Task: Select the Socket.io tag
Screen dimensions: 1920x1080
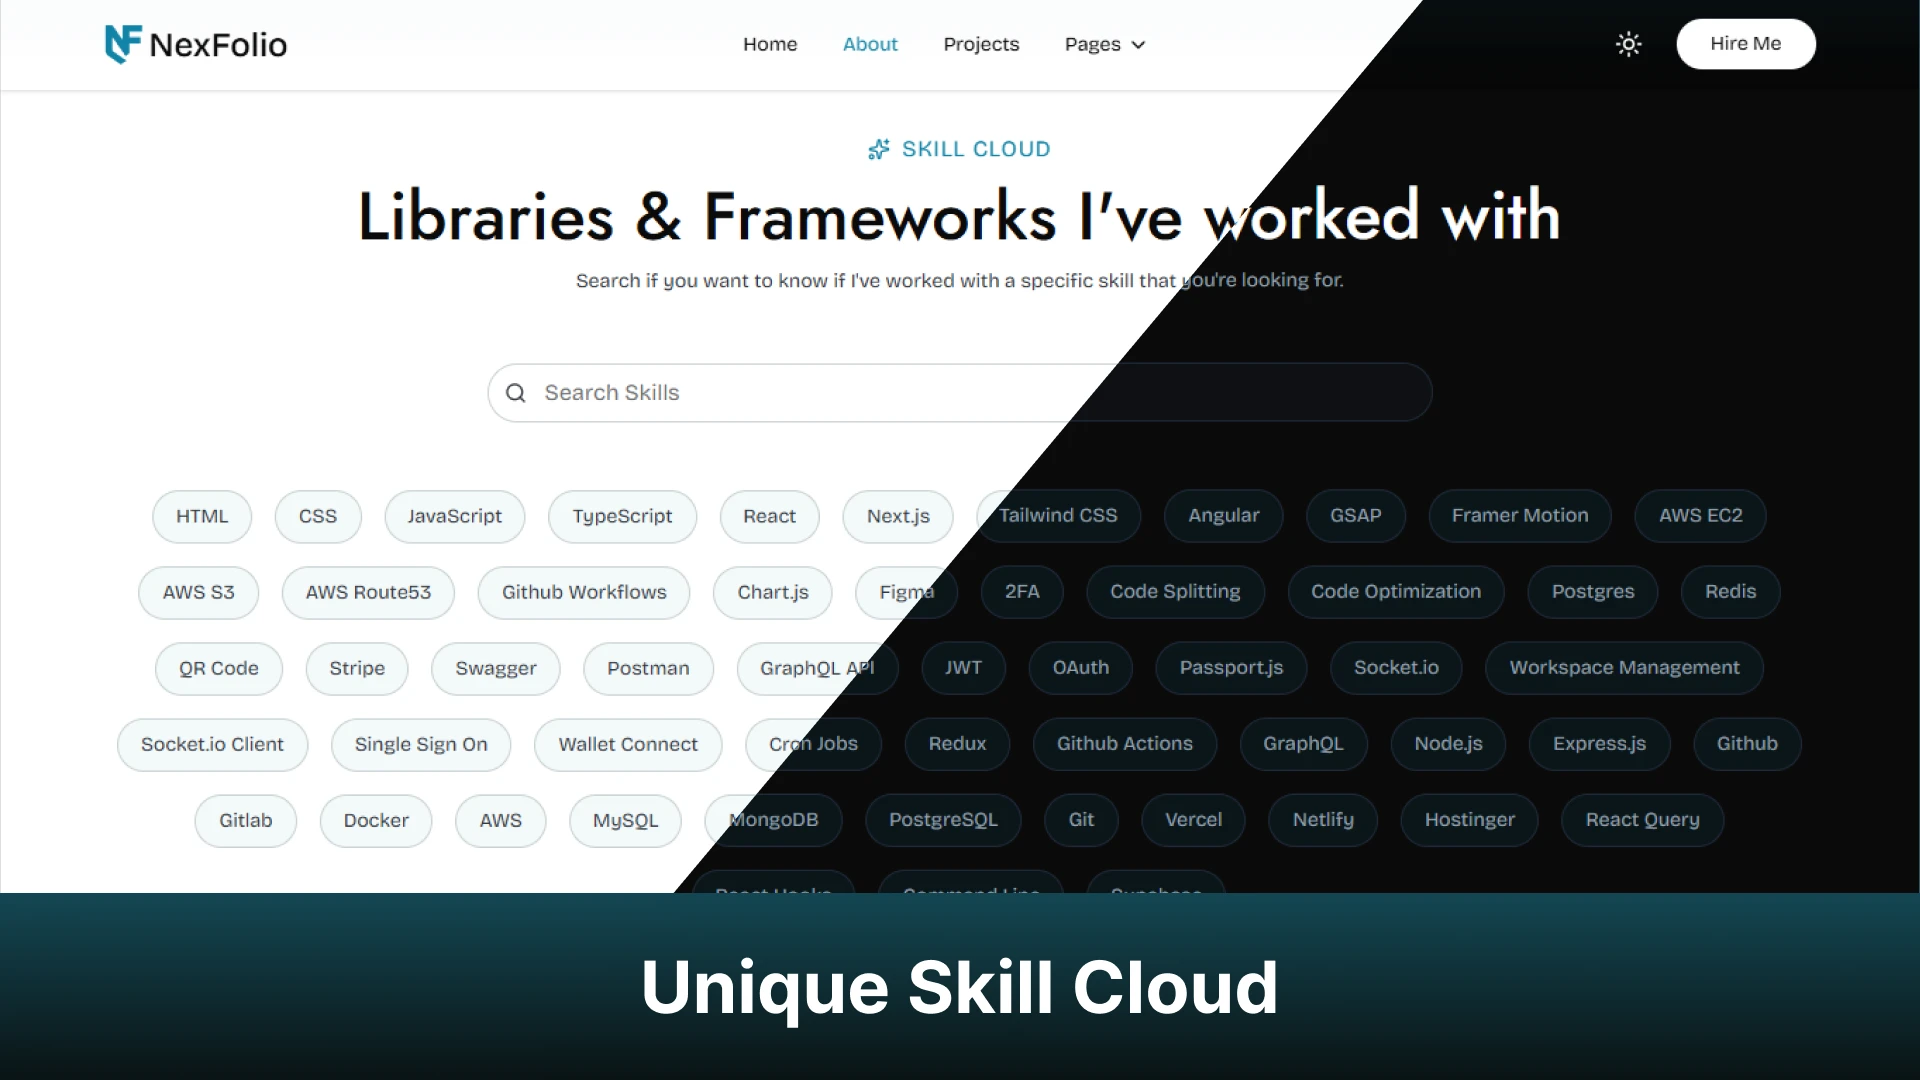Action: pos(1396,667)
